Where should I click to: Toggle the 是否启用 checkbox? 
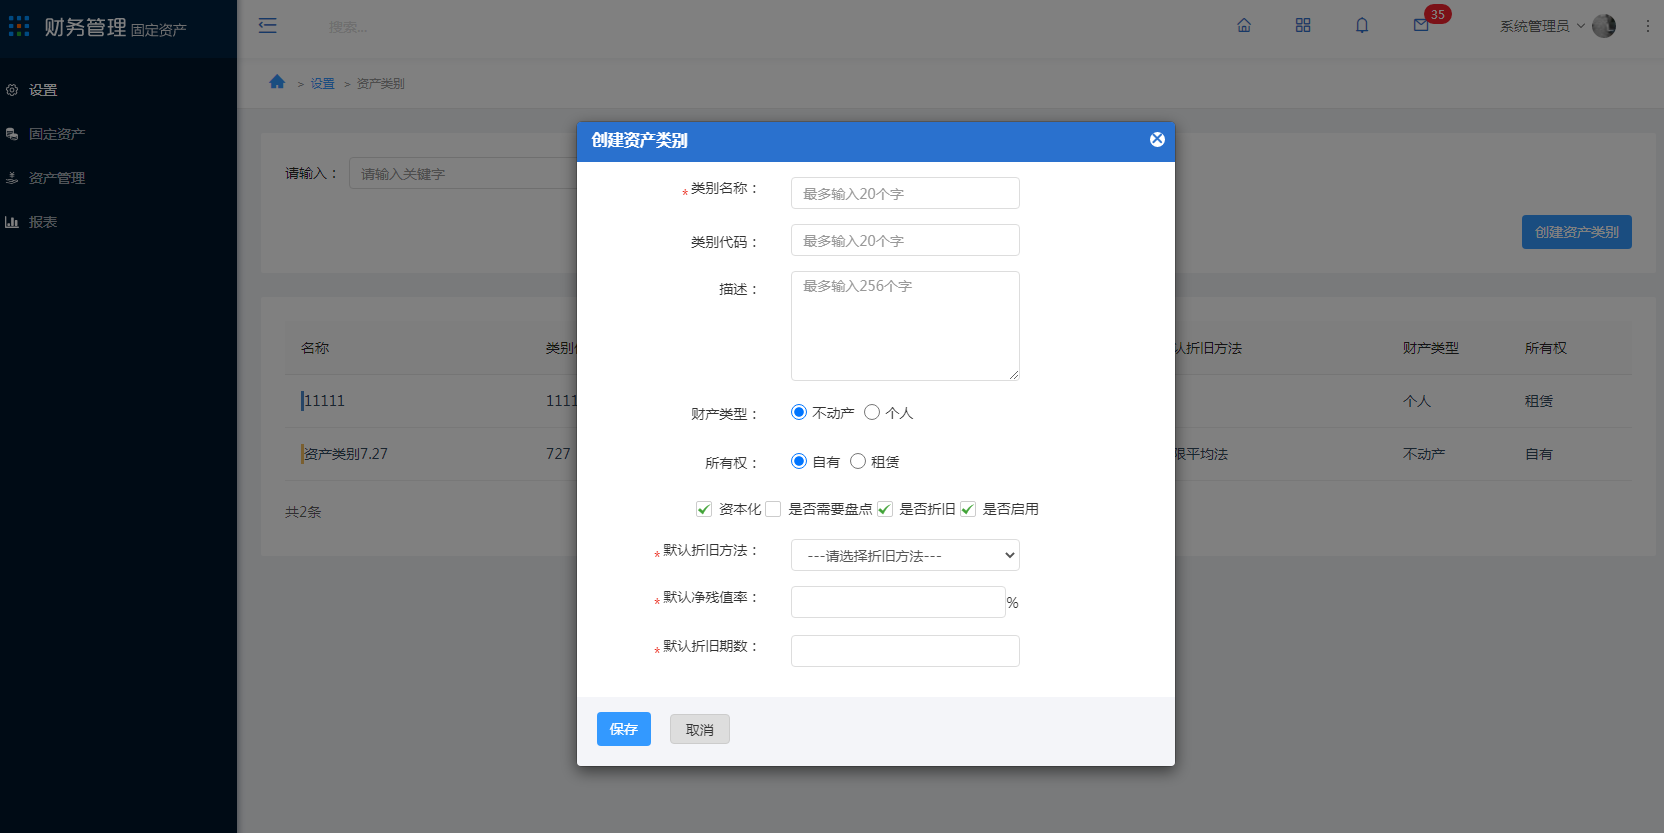click(968, 509)
